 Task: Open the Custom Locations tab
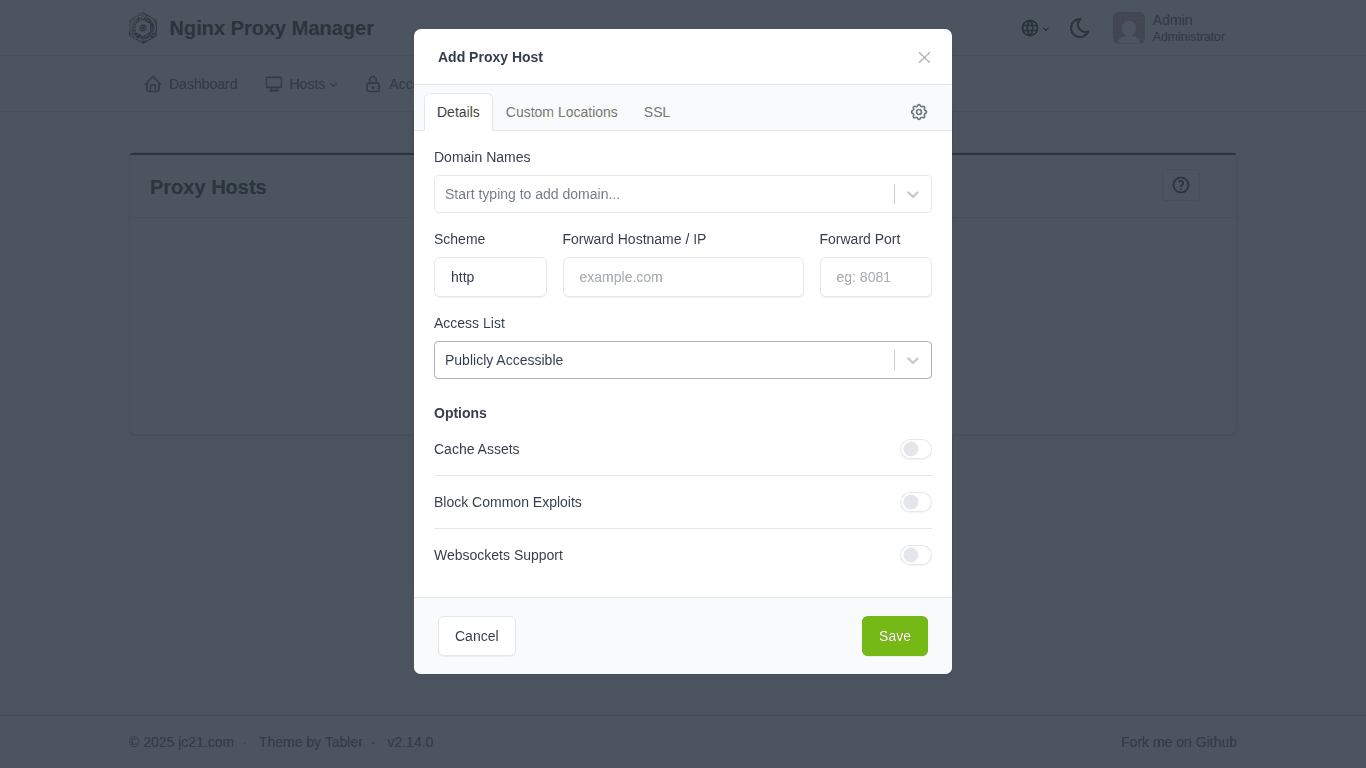click(x=561, y=112)
